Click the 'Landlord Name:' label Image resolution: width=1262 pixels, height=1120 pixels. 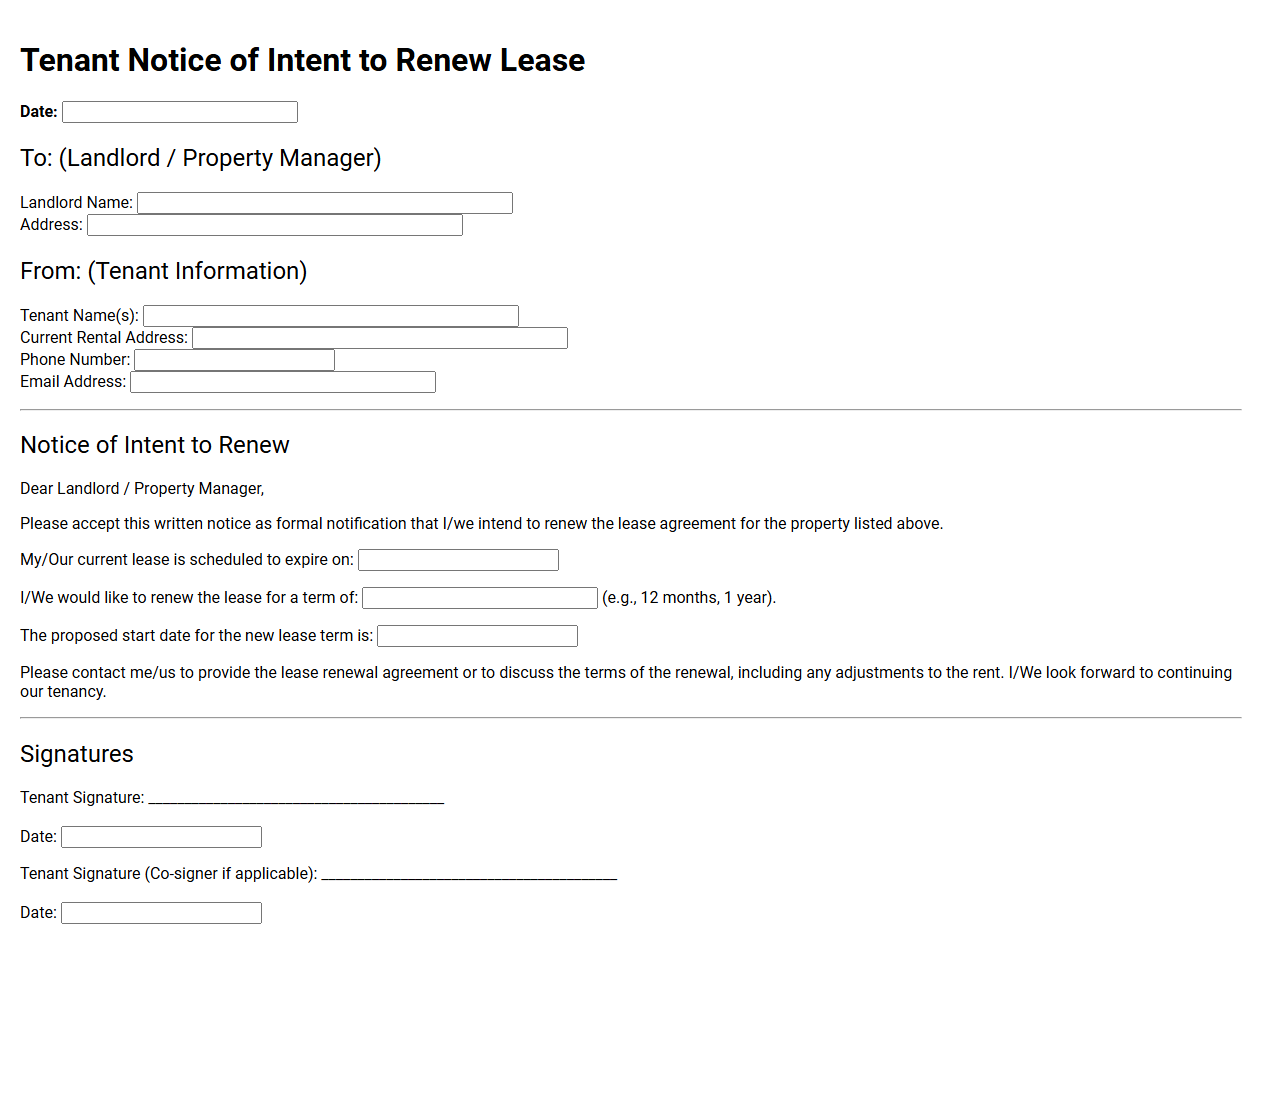coord(76,203)
